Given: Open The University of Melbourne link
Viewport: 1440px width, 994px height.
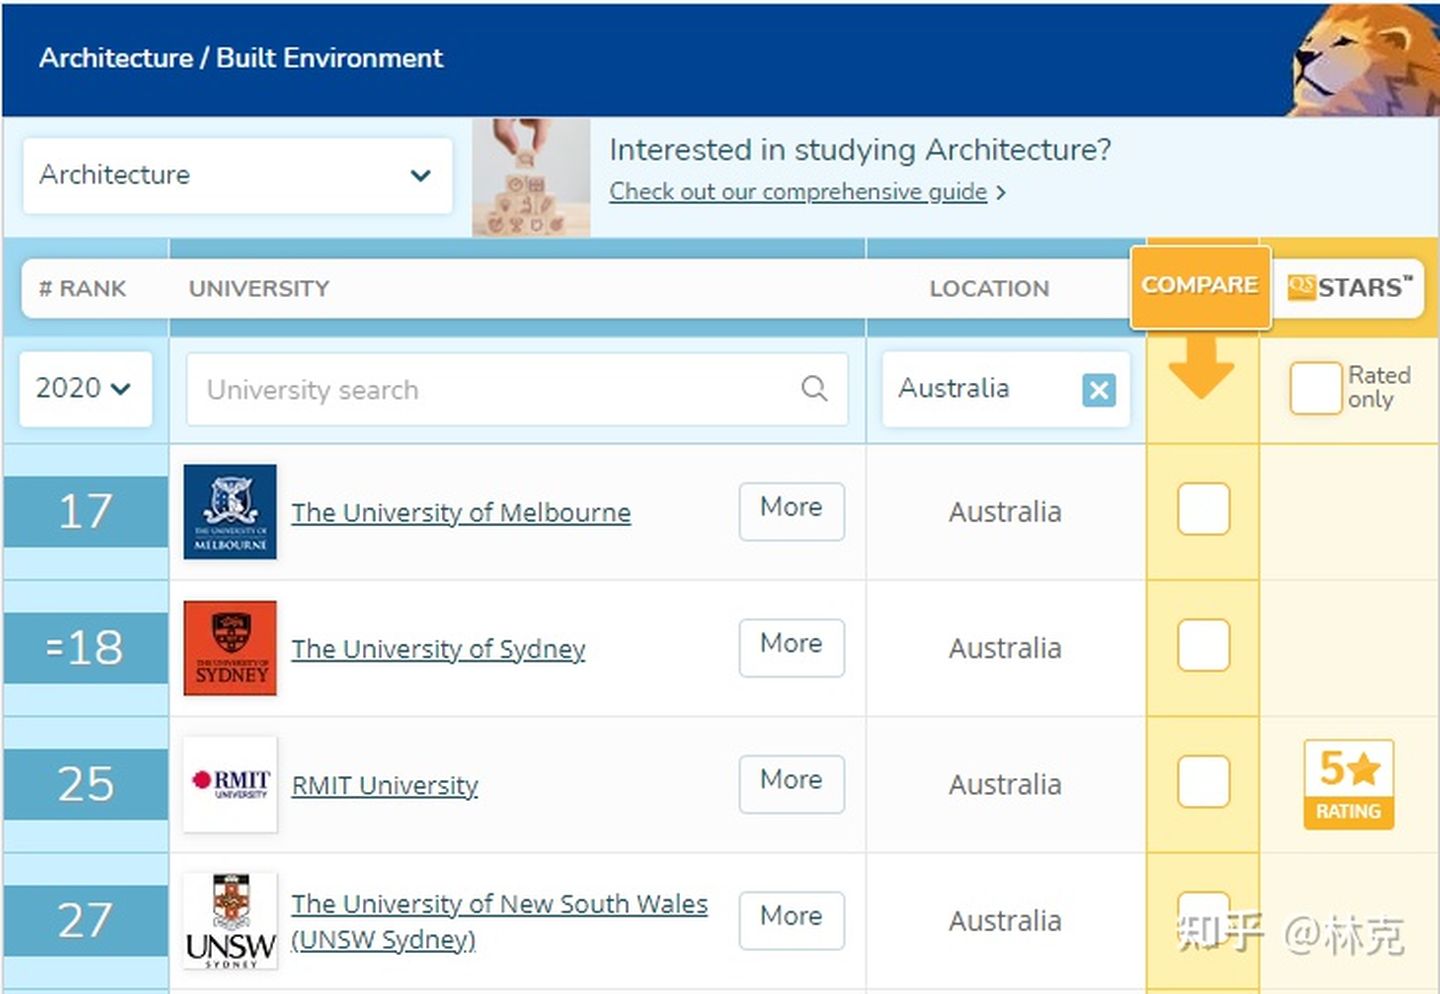Looking at the screenshot, I should coord(461,513).
